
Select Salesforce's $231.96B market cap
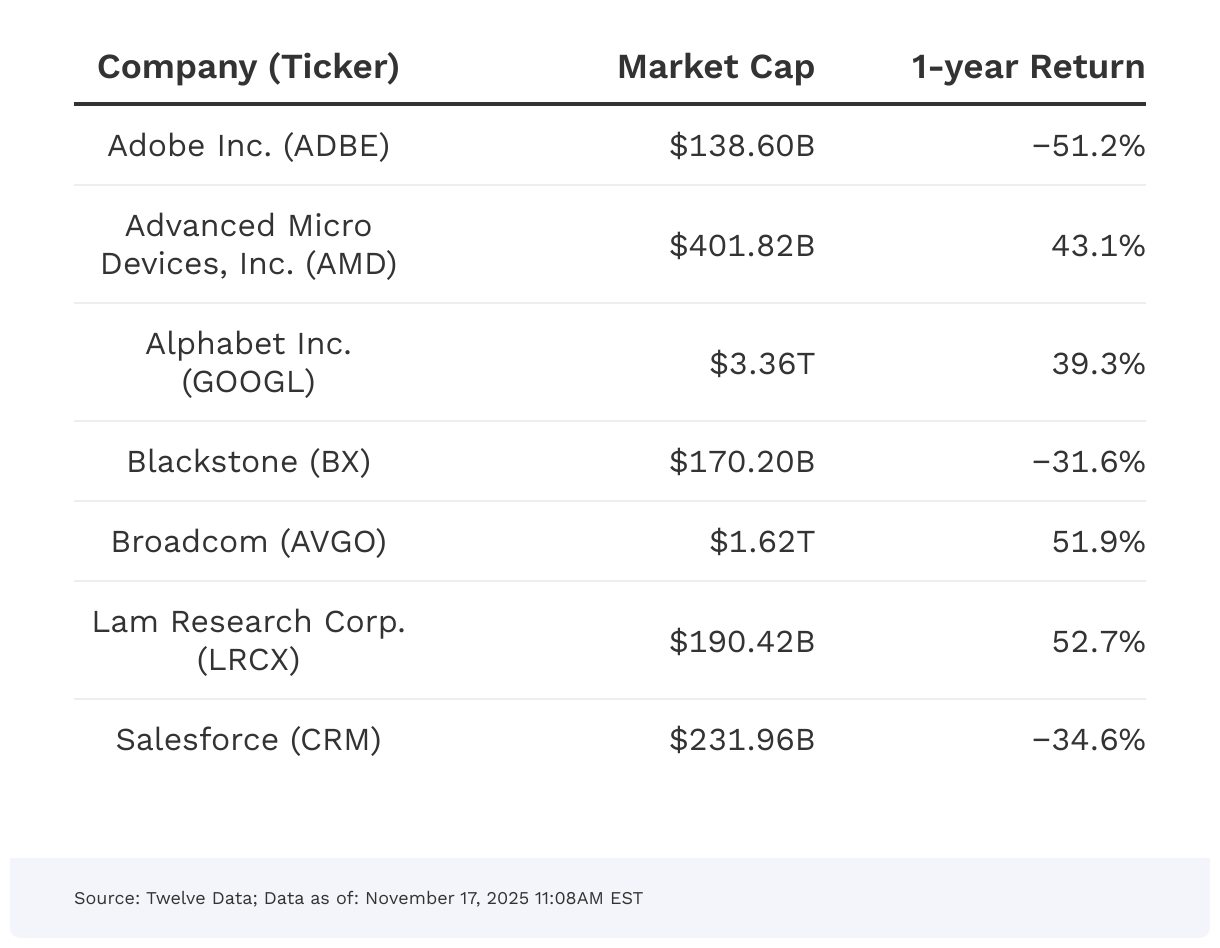[742, 740]
